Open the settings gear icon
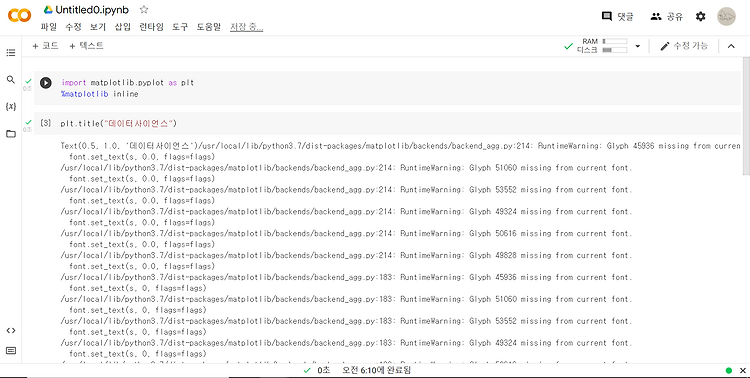 pyautogui.click(x=701, y=17)
